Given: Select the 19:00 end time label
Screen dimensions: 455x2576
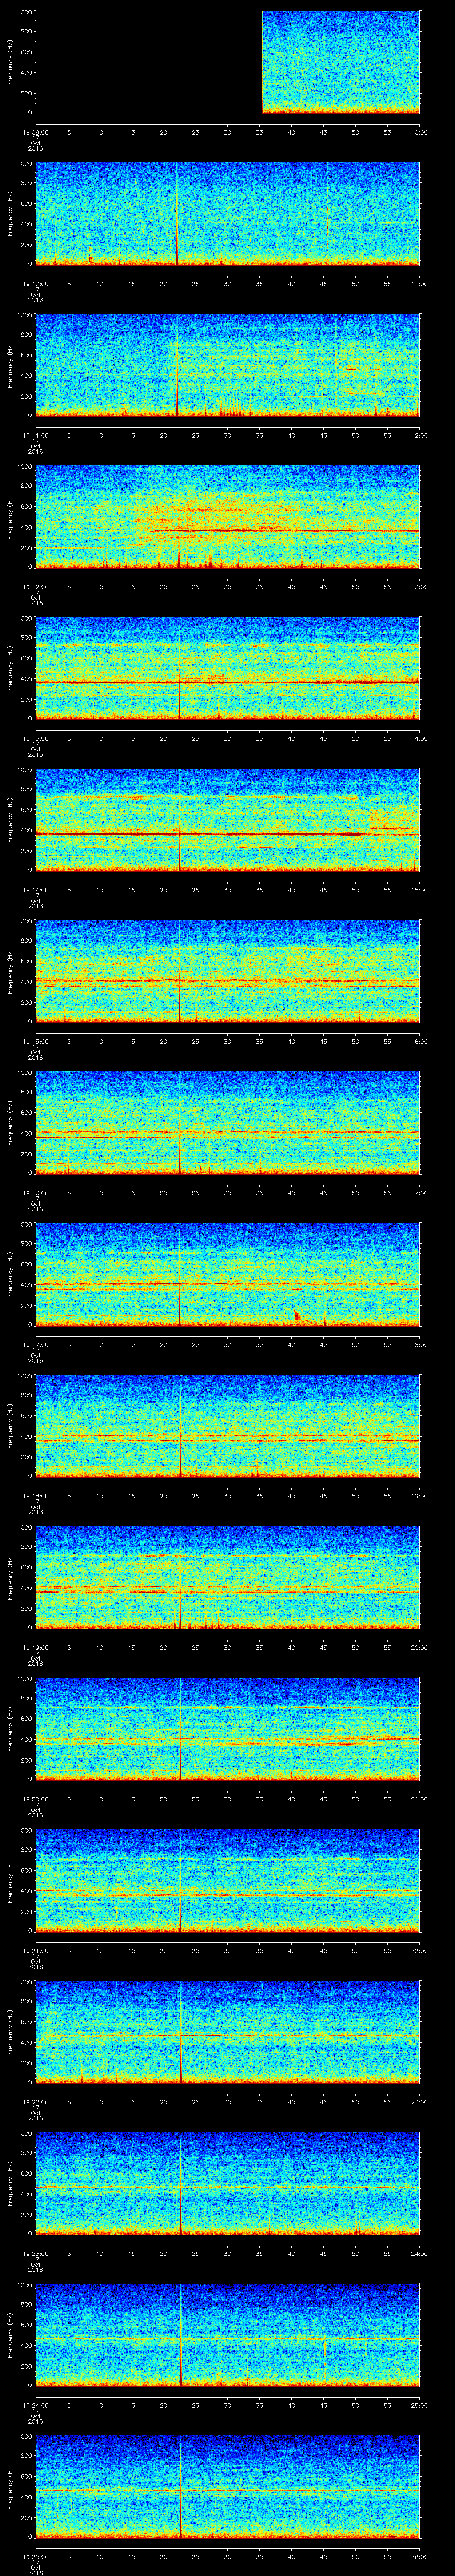Looking at the screenshot, I should pos(420,1496).
